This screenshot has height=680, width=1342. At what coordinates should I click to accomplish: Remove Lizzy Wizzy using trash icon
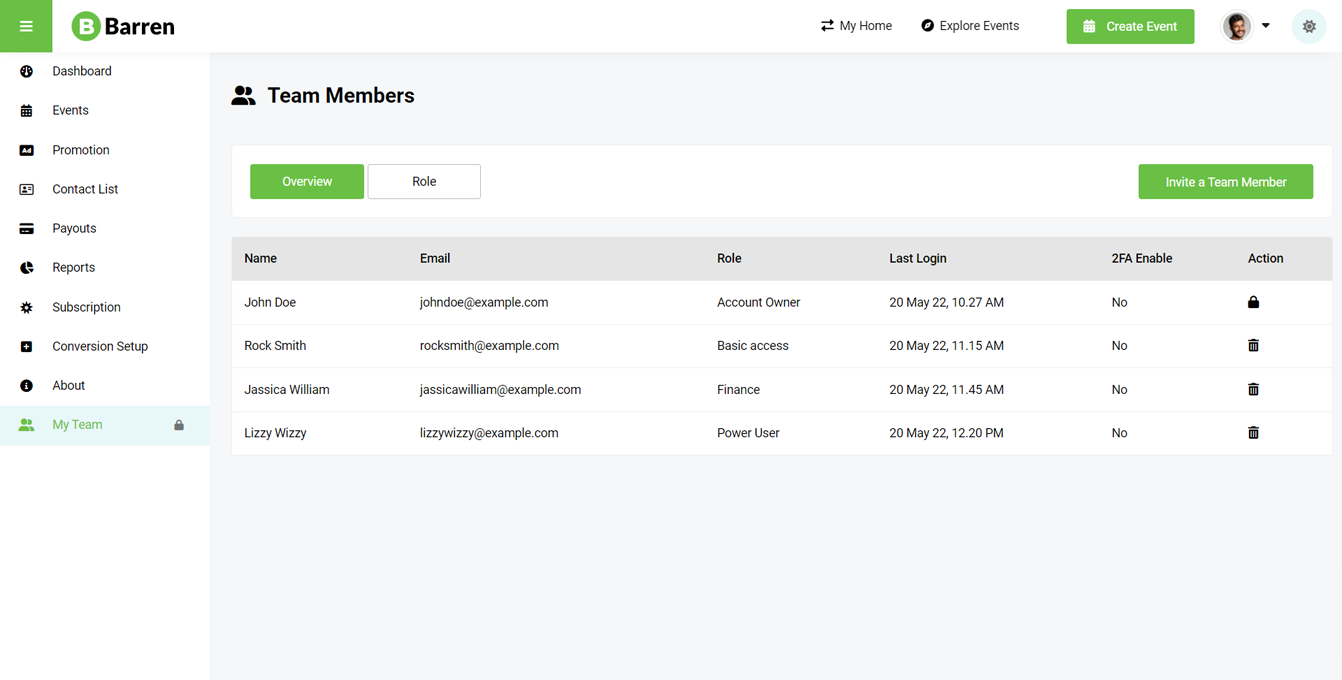pyautogui.click(x=1253, y=433)
